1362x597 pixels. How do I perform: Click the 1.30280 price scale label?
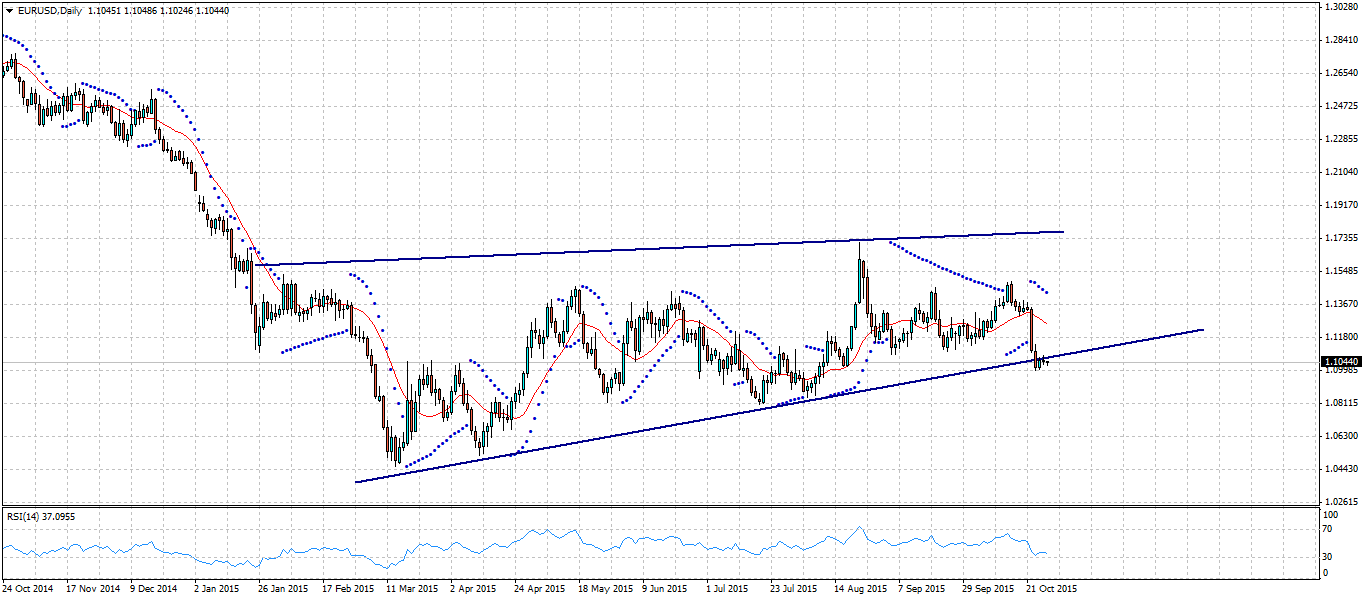1340,7
